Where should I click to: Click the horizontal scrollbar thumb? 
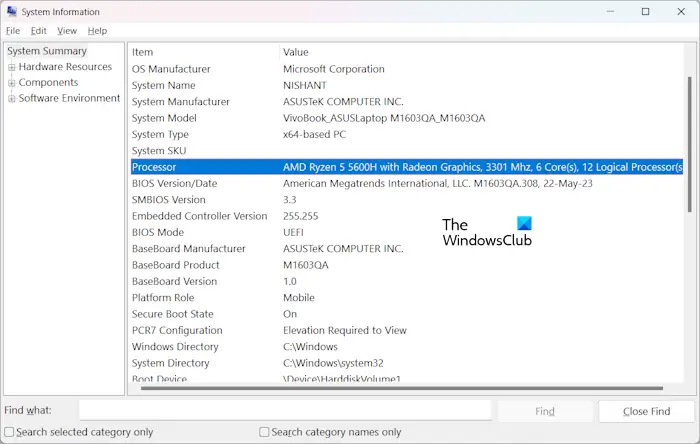pos(402,388)
